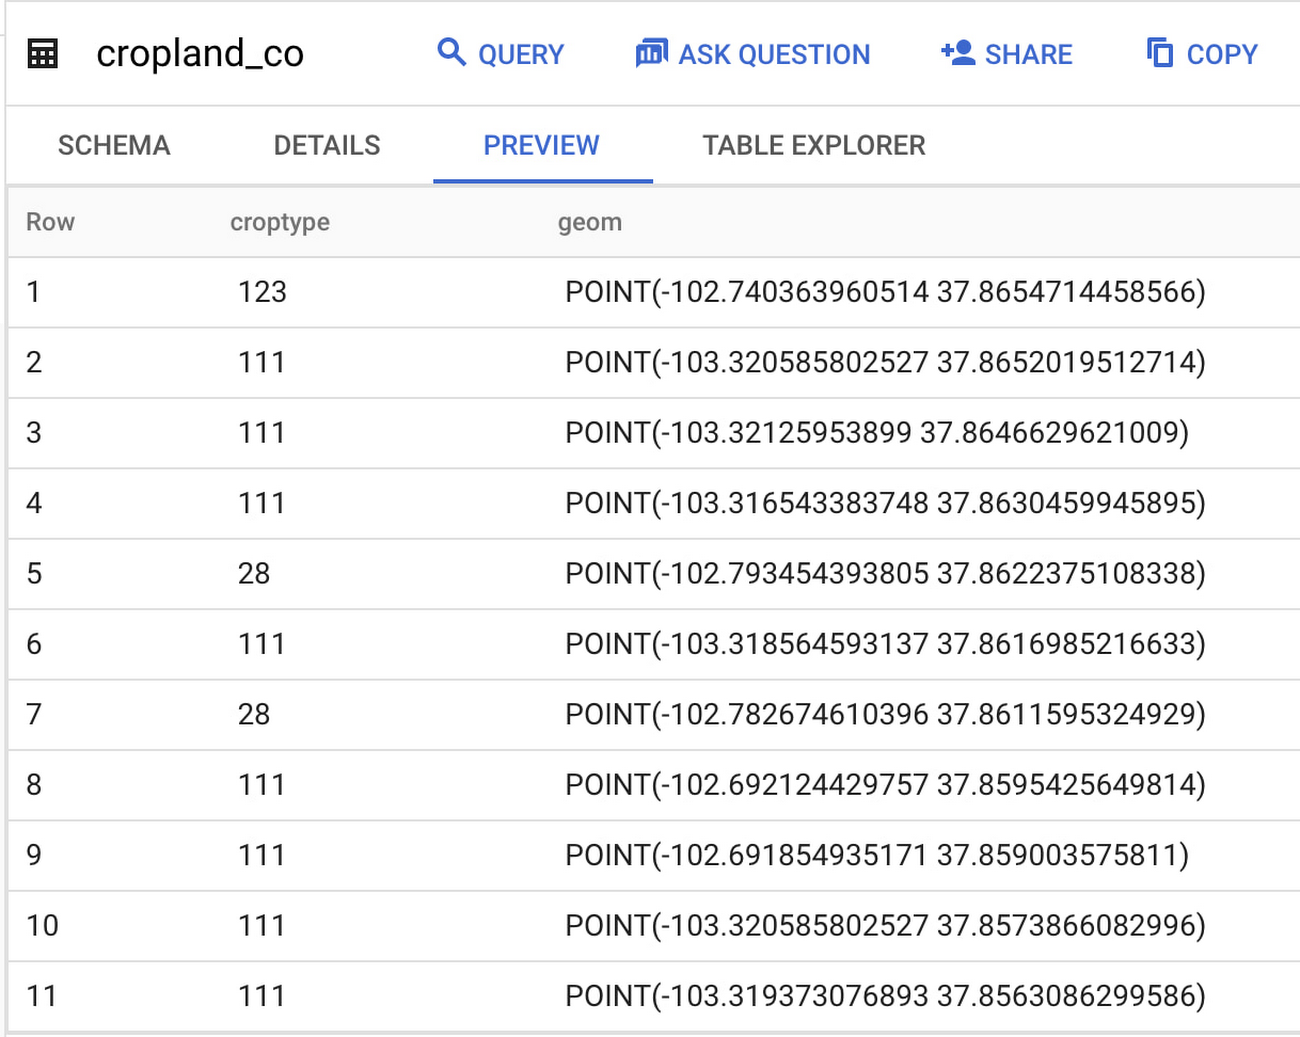Open the QUERY button
1300x1037 pixels.
tap(500, 54)
